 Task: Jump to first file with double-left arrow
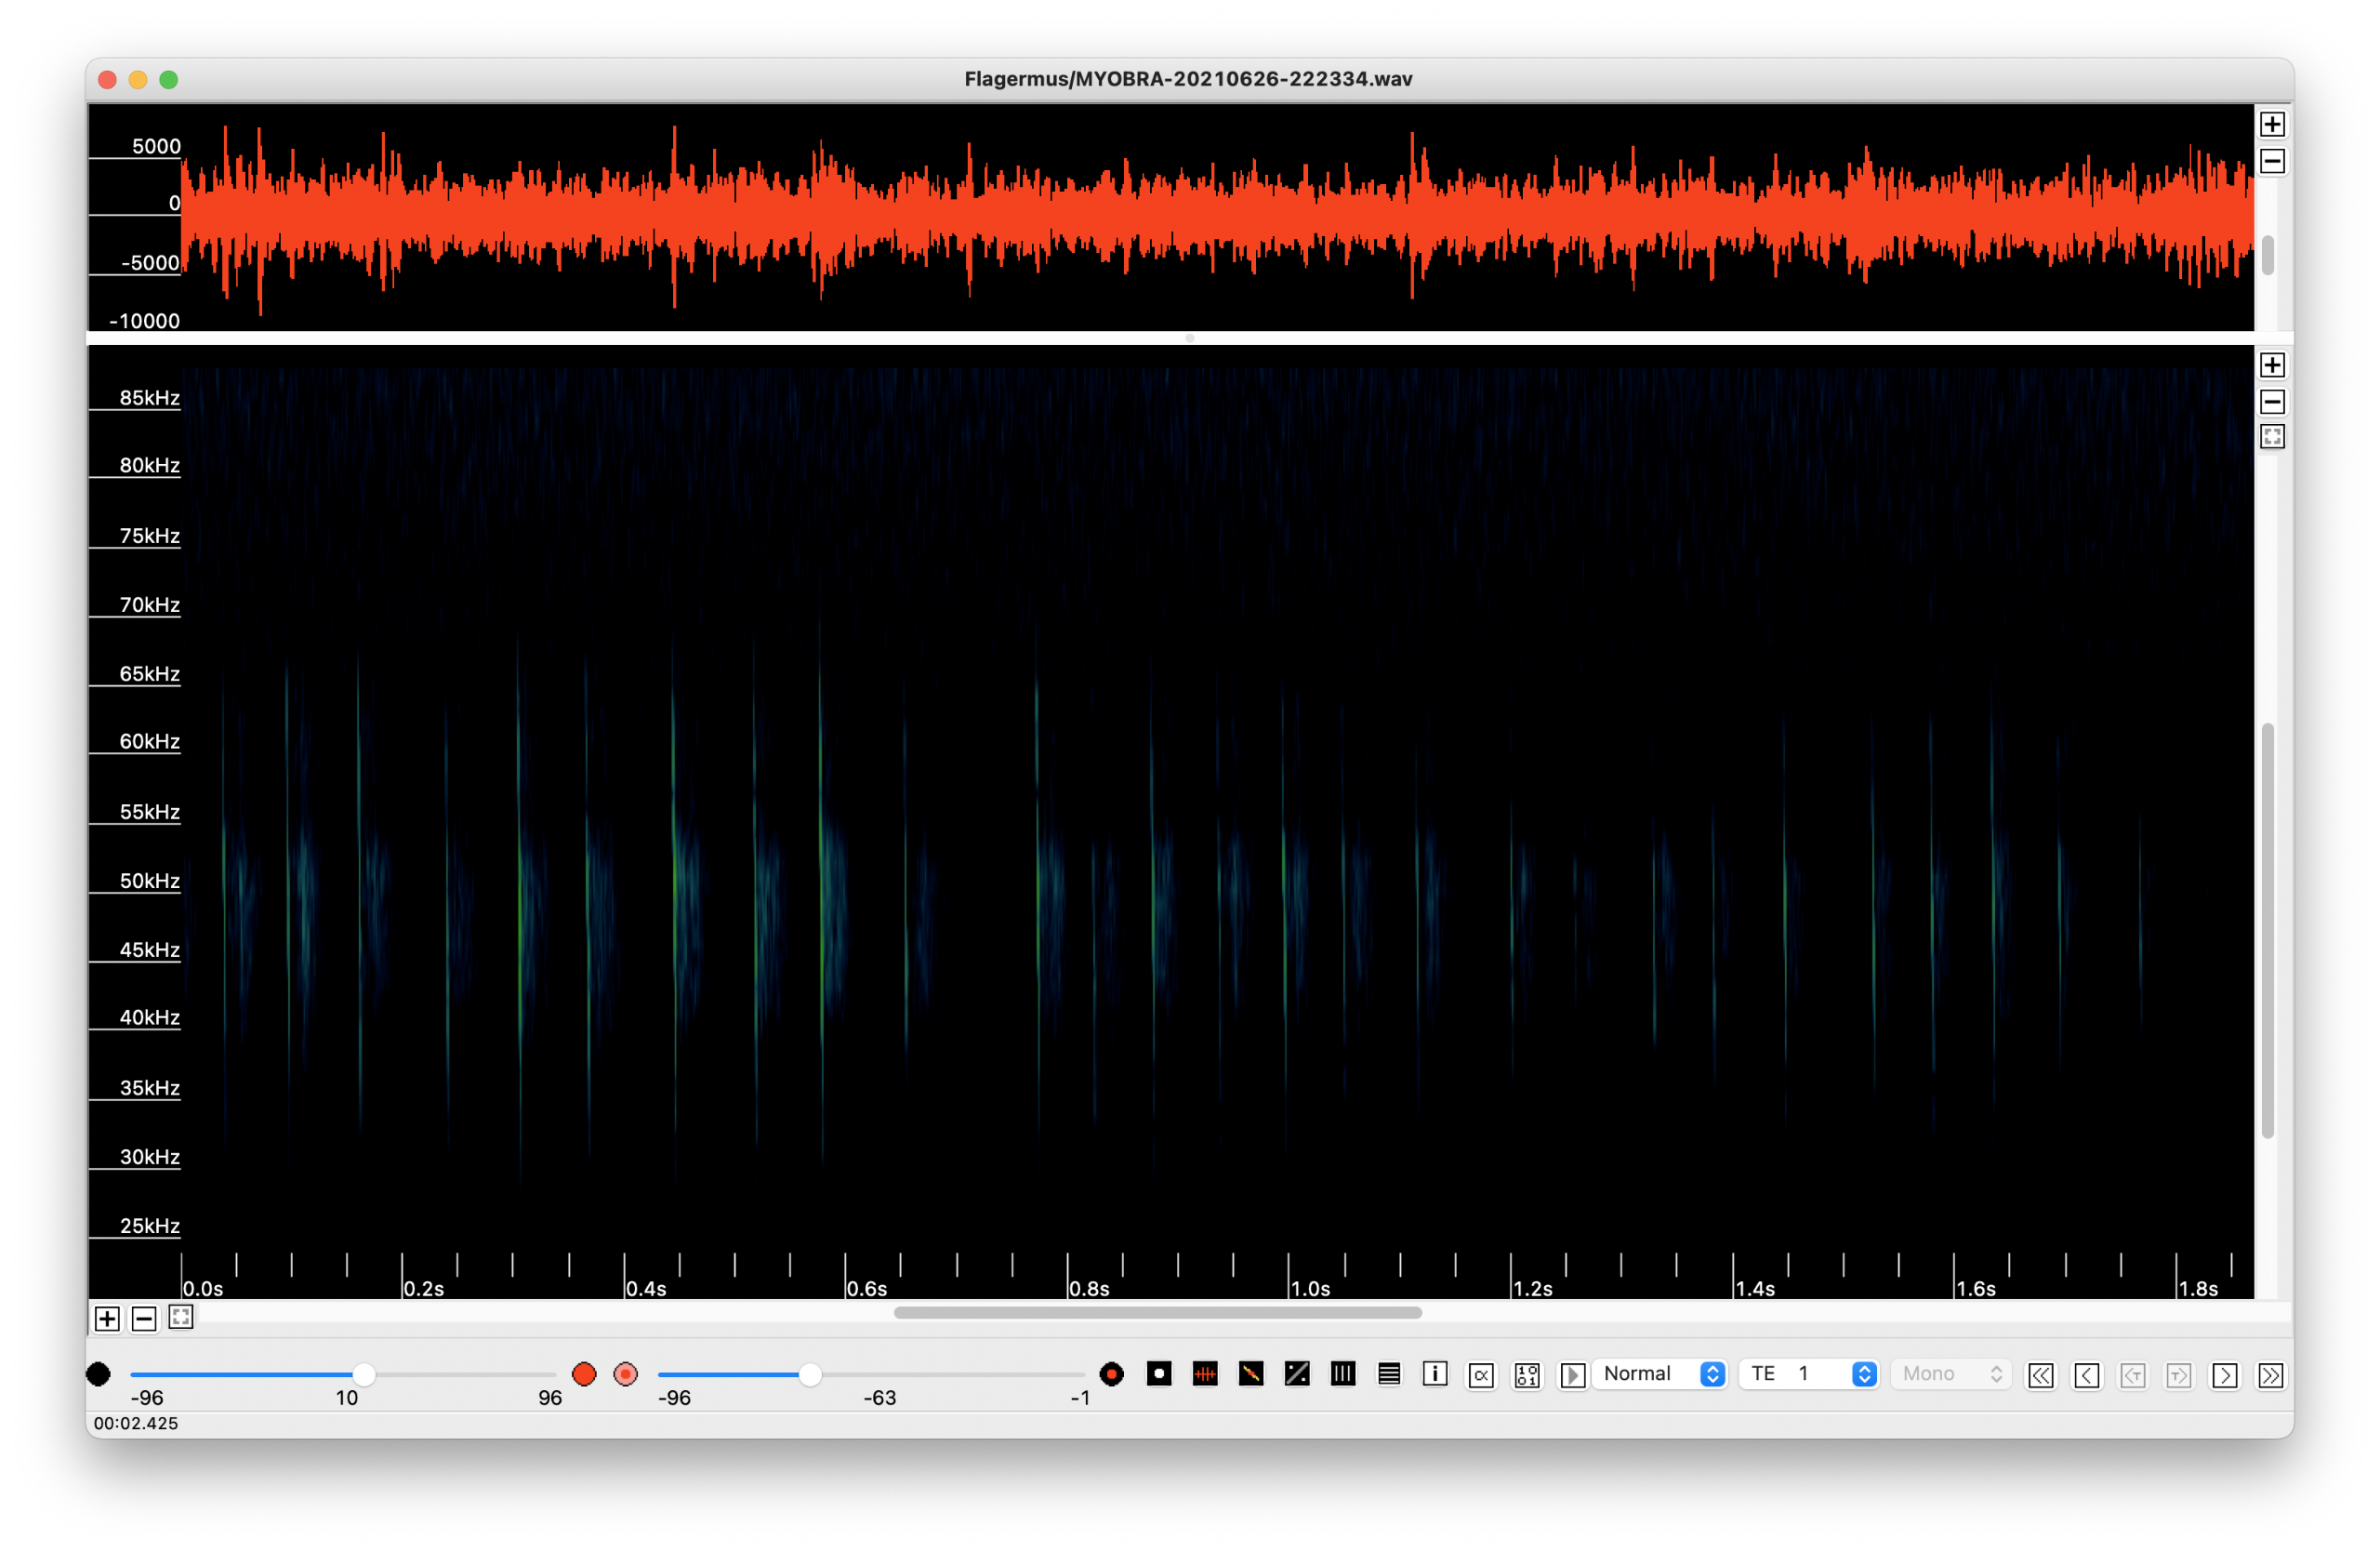(x=2040, y=1376)
